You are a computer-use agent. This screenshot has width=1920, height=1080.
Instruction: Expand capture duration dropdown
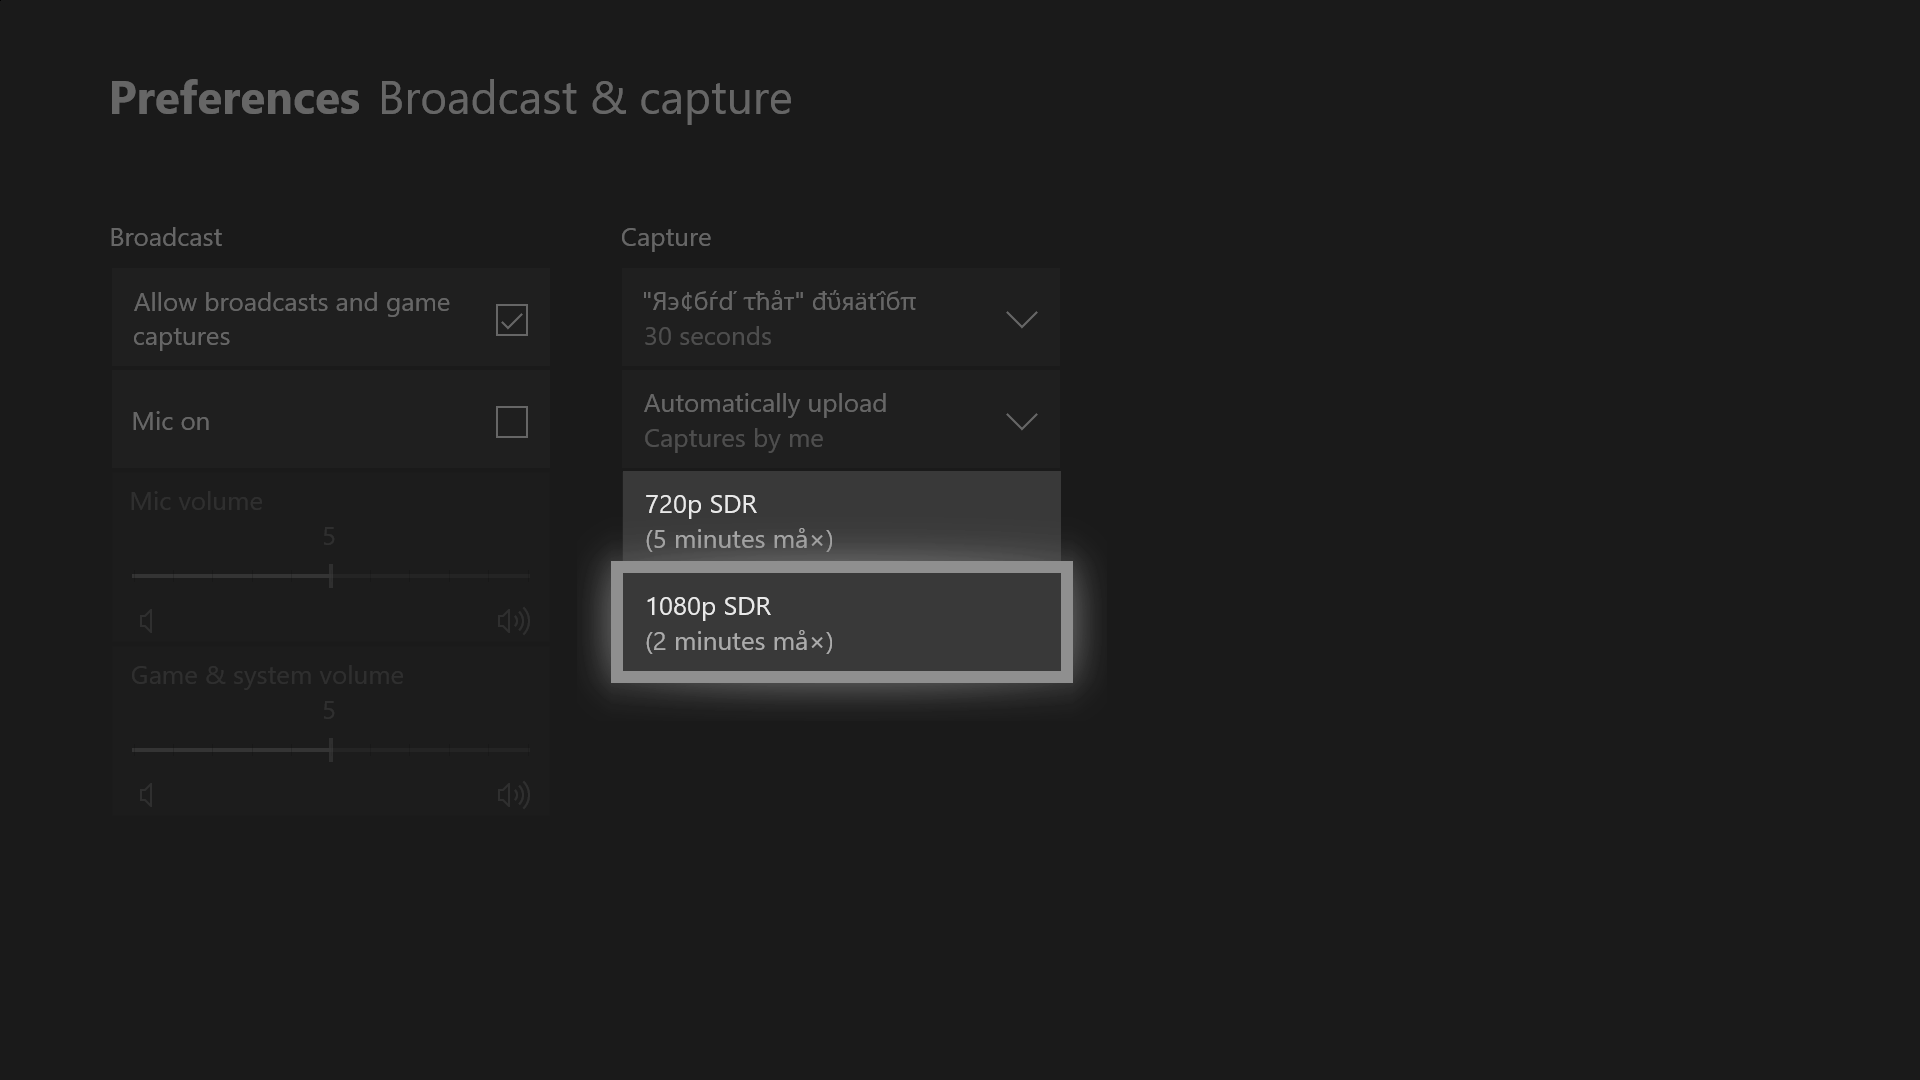click(840, 318)
